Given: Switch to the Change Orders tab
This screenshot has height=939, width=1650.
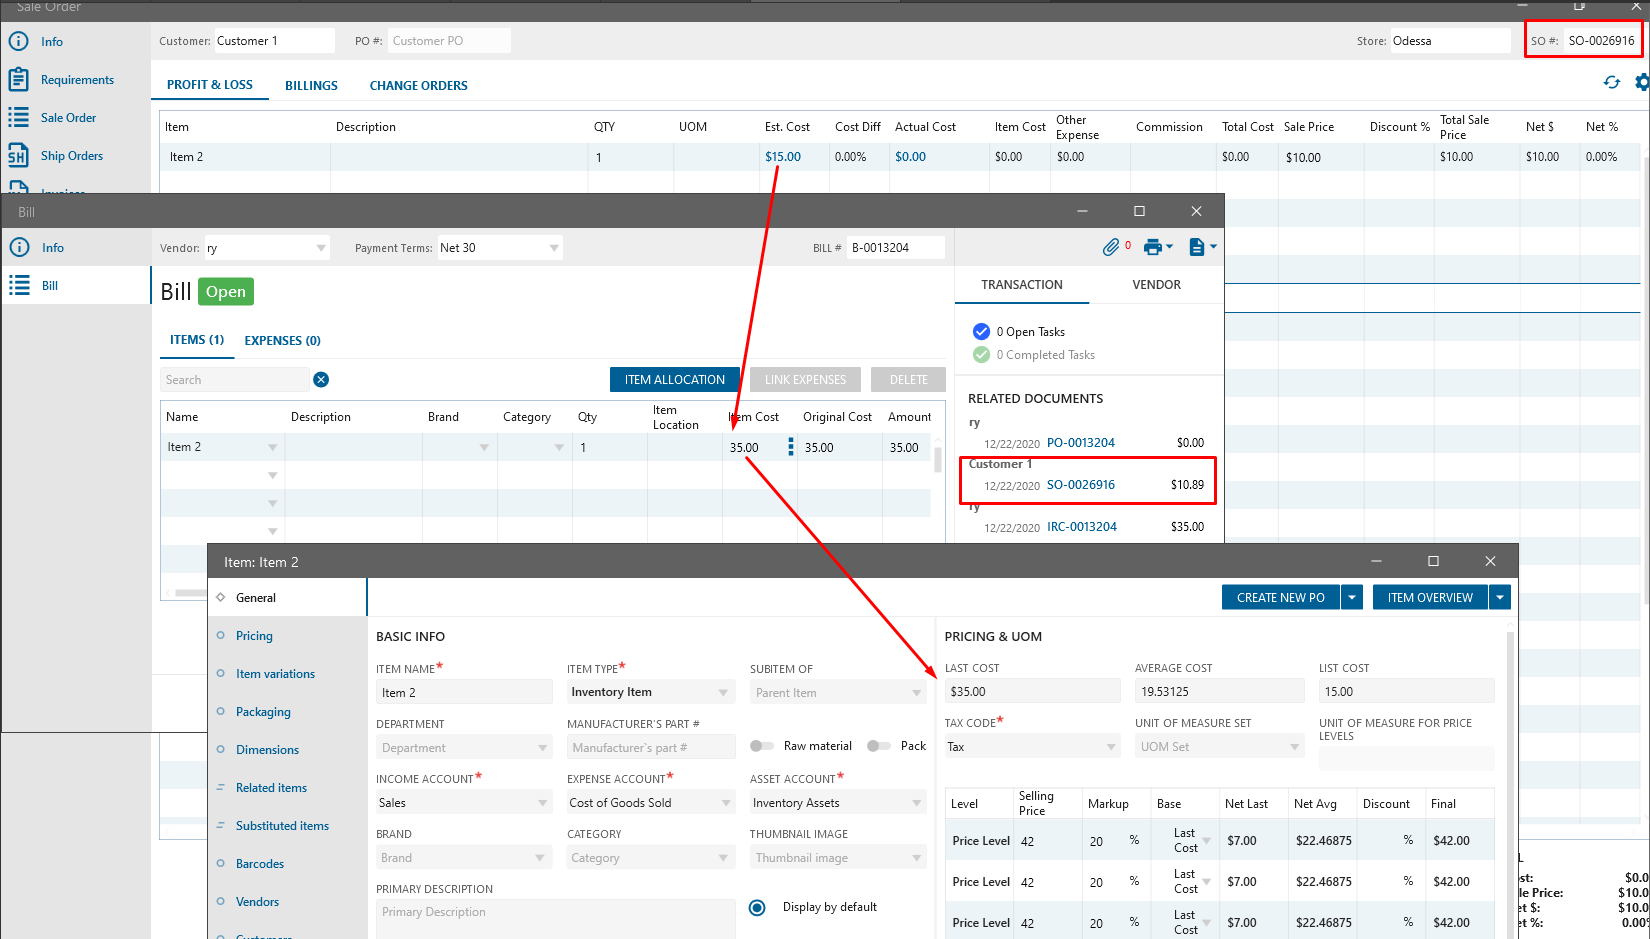Looking at the screenshot, I should point(418,86).
